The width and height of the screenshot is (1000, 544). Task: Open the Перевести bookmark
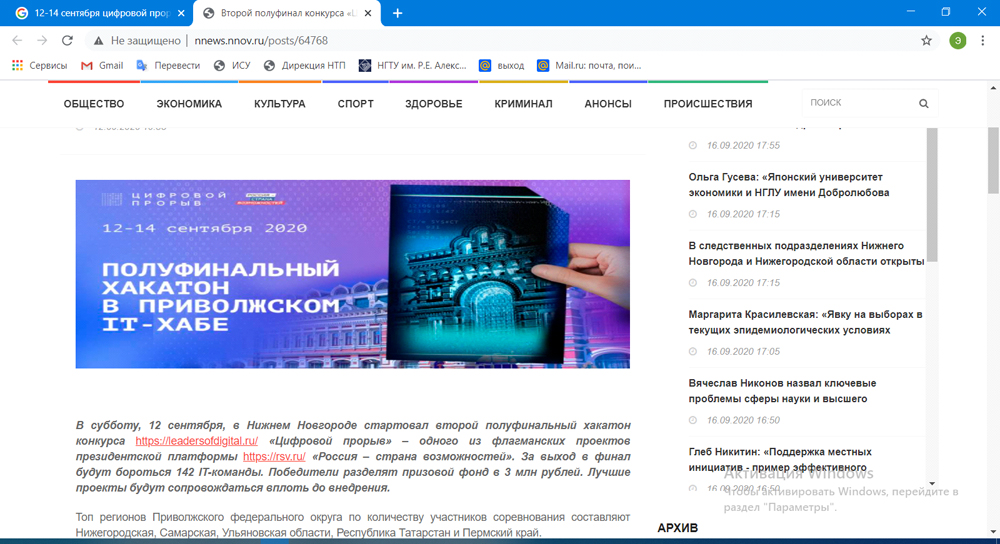coord(168,65)
